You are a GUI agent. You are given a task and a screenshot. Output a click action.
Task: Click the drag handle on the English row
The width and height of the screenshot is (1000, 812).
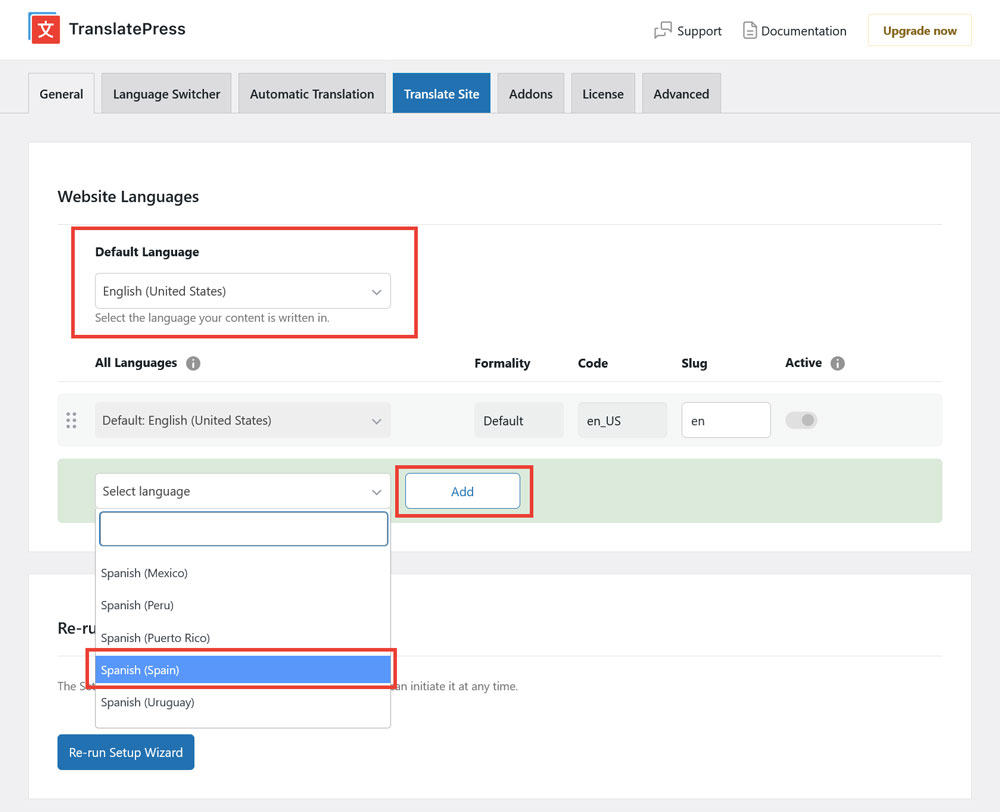click(x=71, y=420)
